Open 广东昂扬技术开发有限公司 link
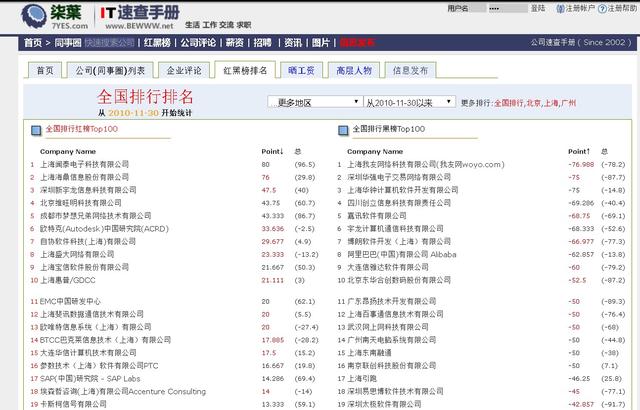Screen dimensions: 640x410 click(391, 301)
